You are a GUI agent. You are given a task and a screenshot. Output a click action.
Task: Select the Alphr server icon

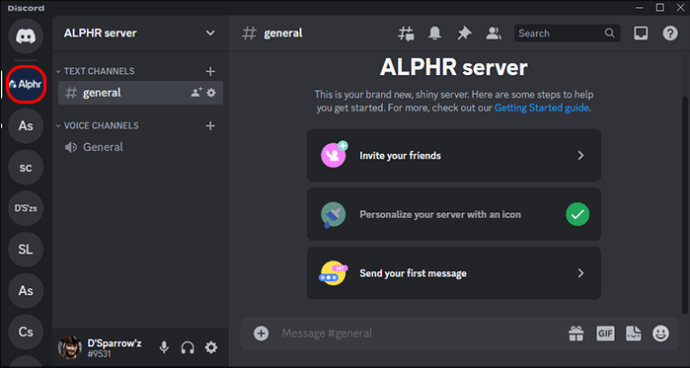click(x=26, y=85)
